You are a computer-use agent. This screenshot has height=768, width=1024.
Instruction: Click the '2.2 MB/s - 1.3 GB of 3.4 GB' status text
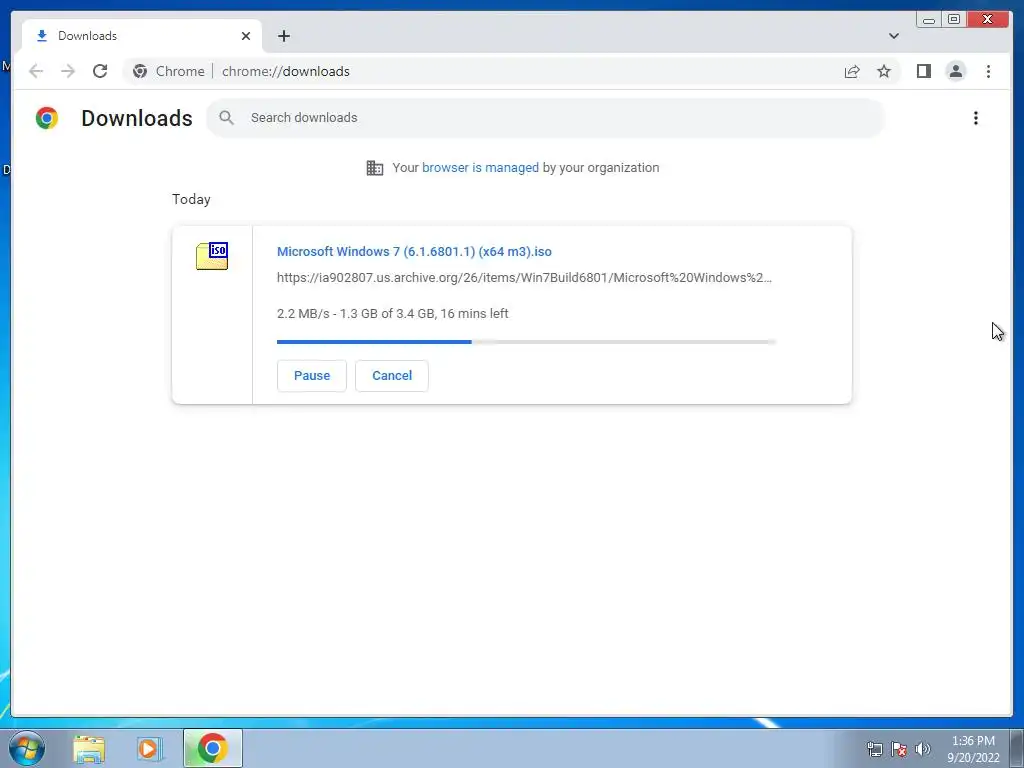pos(392,313)
